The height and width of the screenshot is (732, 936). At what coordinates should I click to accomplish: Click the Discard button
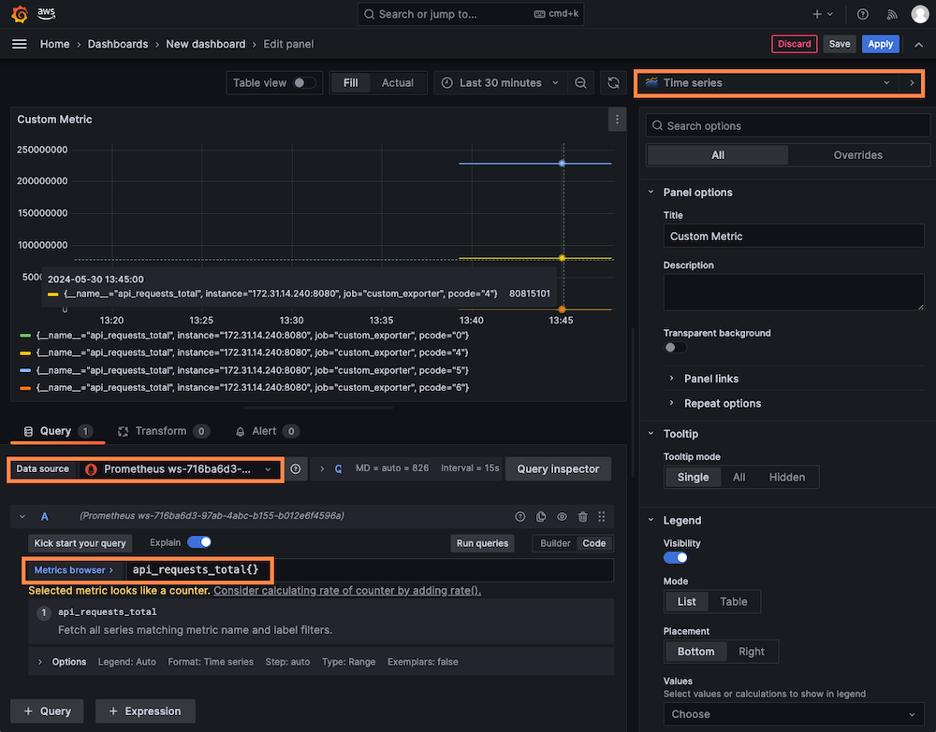pyautogui.click(x=794, y=44)
